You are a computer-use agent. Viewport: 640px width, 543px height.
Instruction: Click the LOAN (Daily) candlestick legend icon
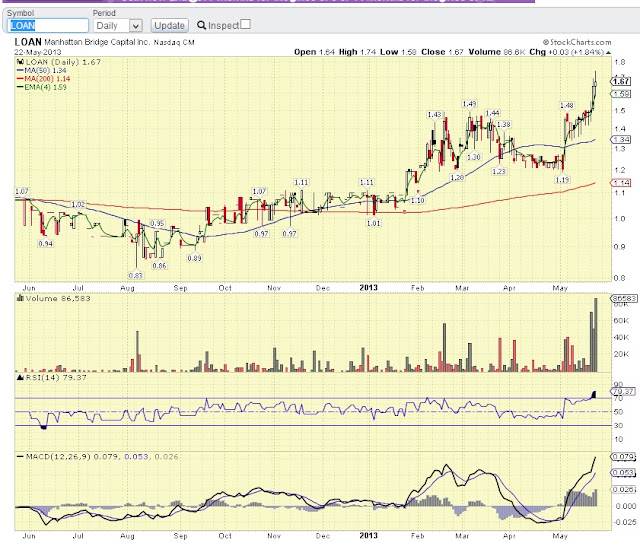pos(20,62)
